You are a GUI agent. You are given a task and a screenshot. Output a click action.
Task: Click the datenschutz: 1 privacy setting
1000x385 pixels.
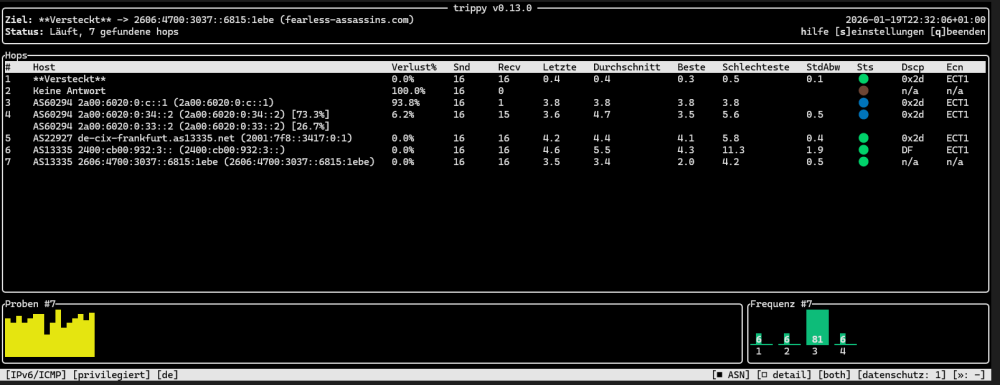902,375
